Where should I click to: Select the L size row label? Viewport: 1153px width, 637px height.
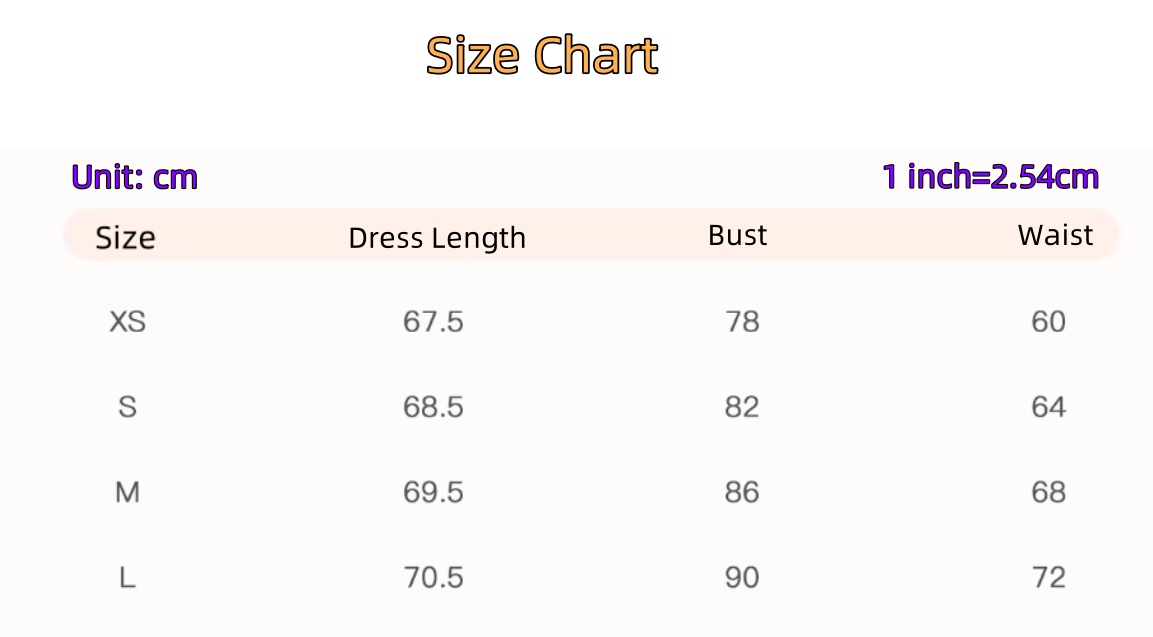[127, 577]
